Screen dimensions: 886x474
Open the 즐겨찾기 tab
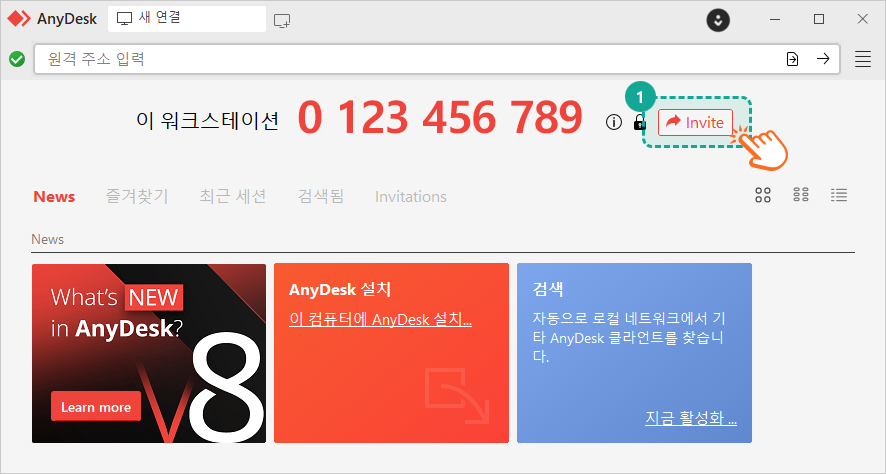pyautogui.click(x=137, y=196)
